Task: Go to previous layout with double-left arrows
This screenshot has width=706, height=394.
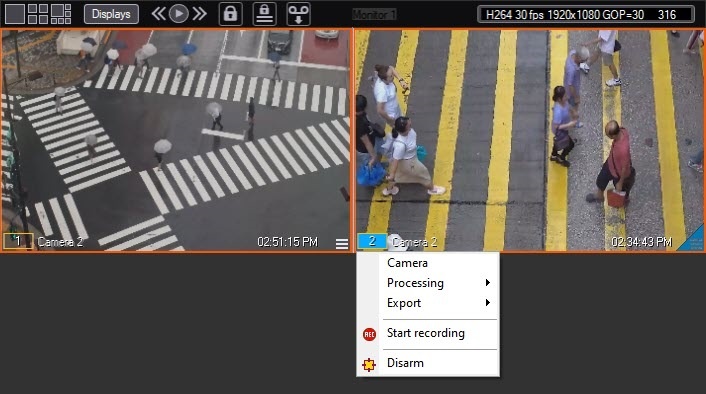Action: point(158,14)
